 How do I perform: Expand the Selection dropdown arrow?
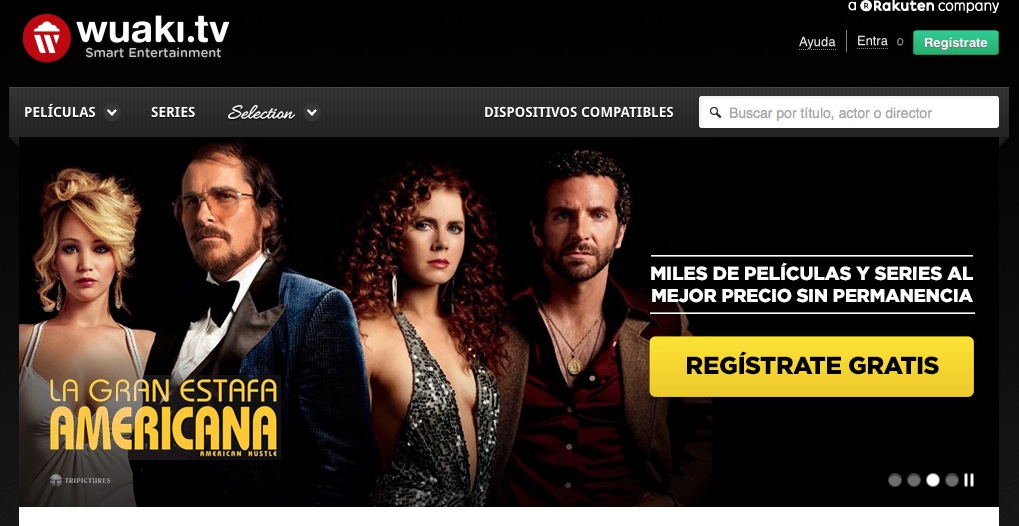tap(312, 112)
